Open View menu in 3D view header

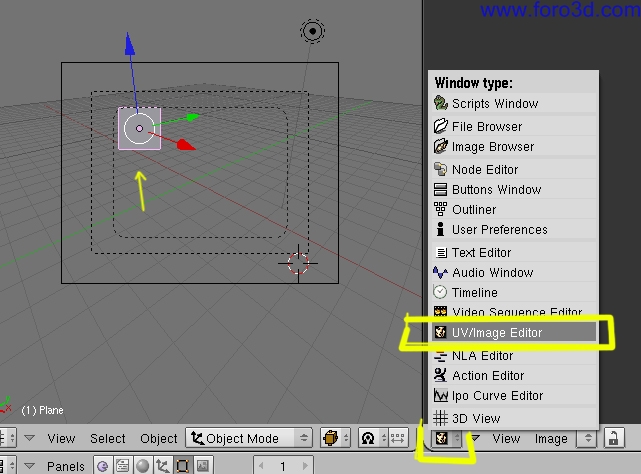(x=61, y=438)
